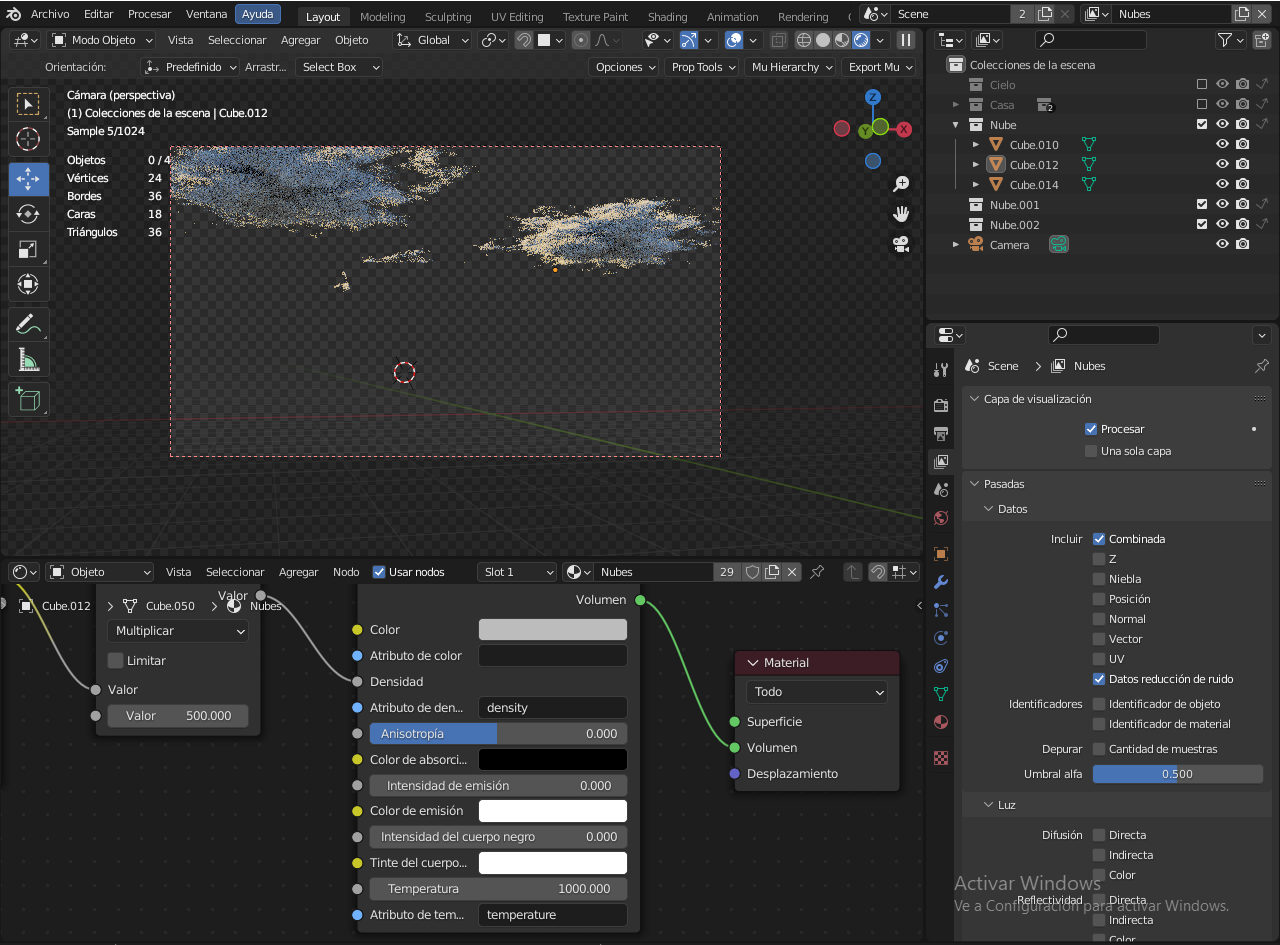The height and width of the screenshot is (945, 1280).
Task: Open the Multiplicar operation dropdown
Action: click(x=178, y=631)
